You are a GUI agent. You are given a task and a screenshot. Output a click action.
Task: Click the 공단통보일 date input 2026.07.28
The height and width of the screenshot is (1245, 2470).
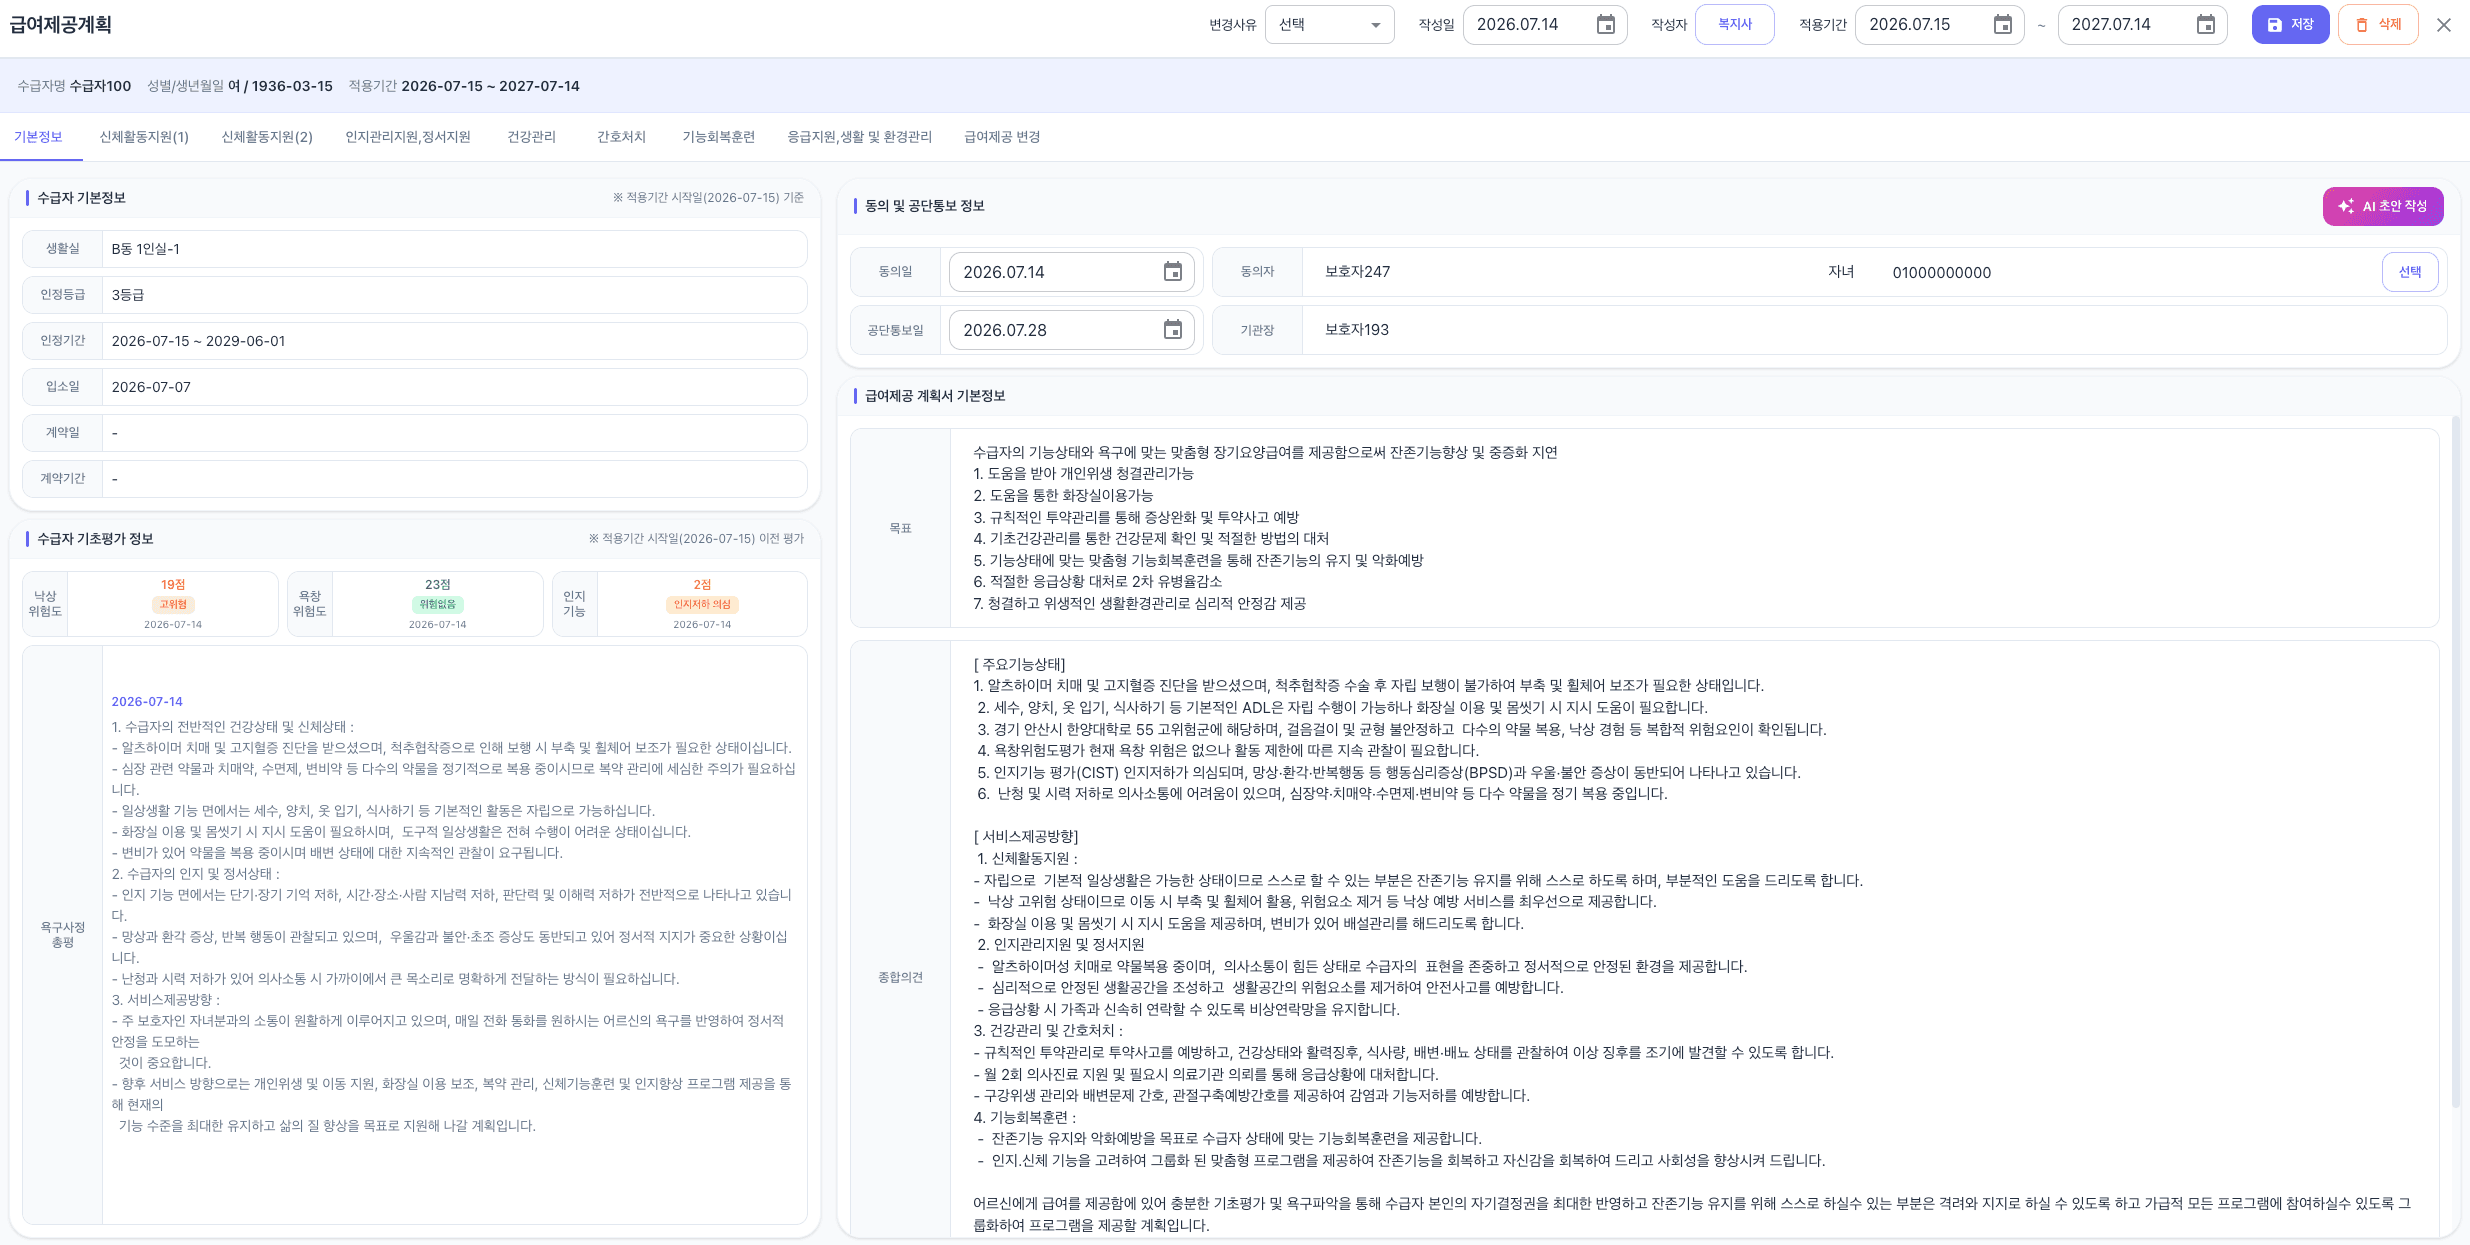click(1071, 330)
